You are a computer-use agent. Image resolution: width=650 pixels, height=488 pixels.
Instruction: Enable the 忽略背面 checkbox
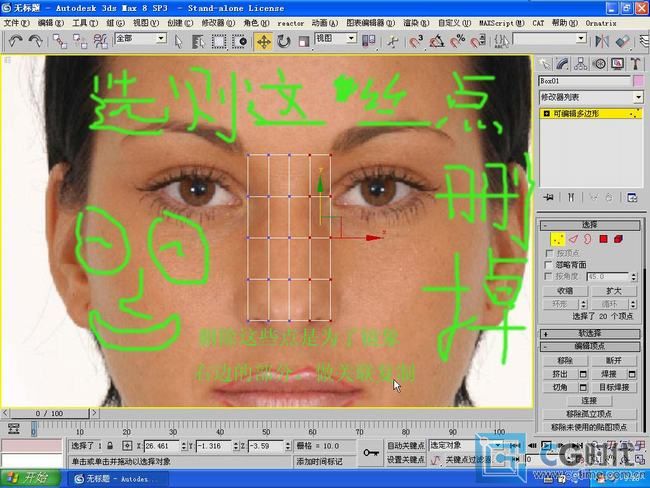coord(549,265)
